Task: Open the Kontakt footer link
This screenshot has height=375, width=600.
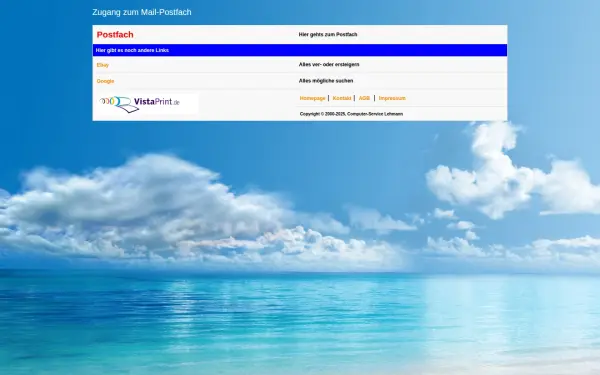Action: (342, 98)
